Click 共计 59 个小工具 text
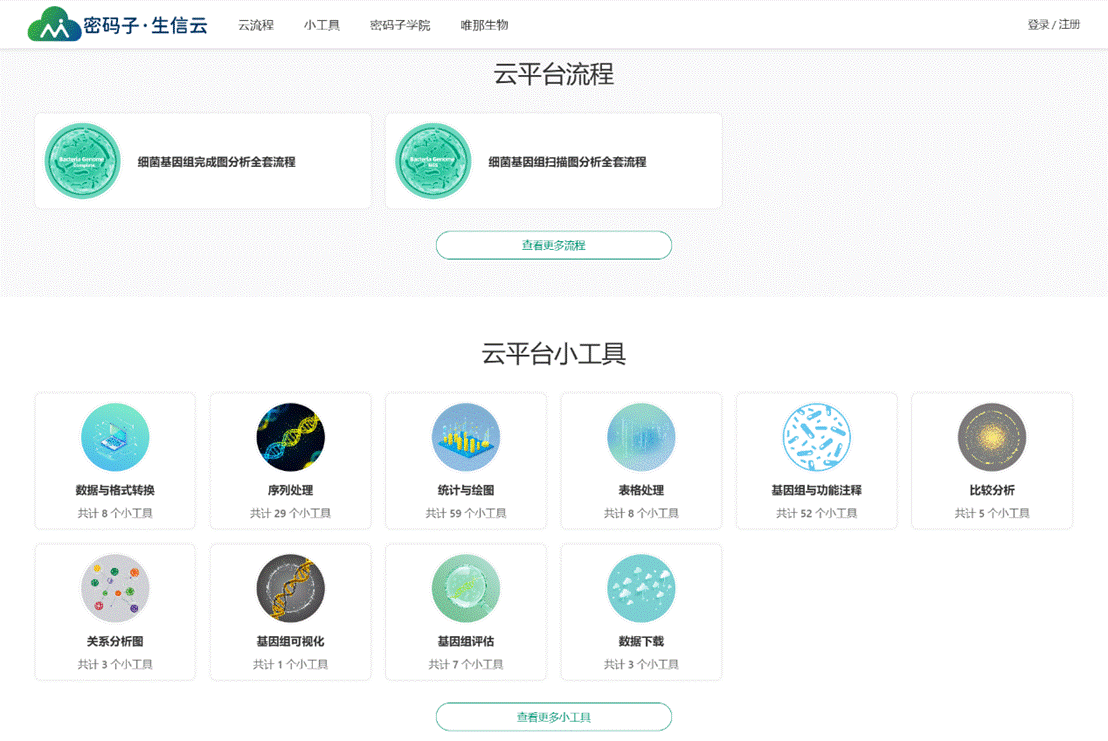 pos(466,514)
